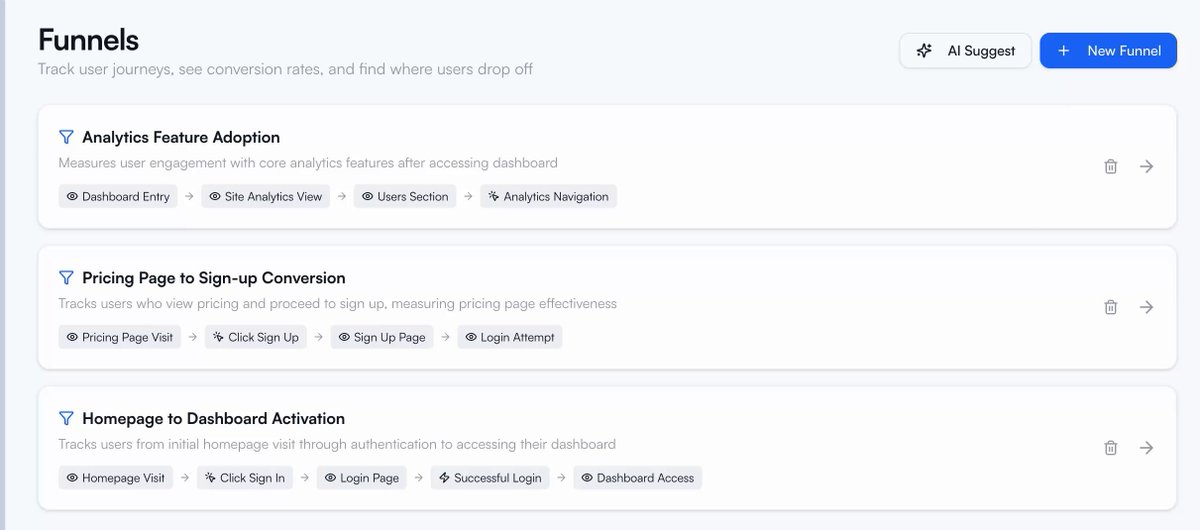The height and width of the screenshot is (530, 1200).
Task: Select the Pricing Page Visit step
Action: (x=120, y=337)
